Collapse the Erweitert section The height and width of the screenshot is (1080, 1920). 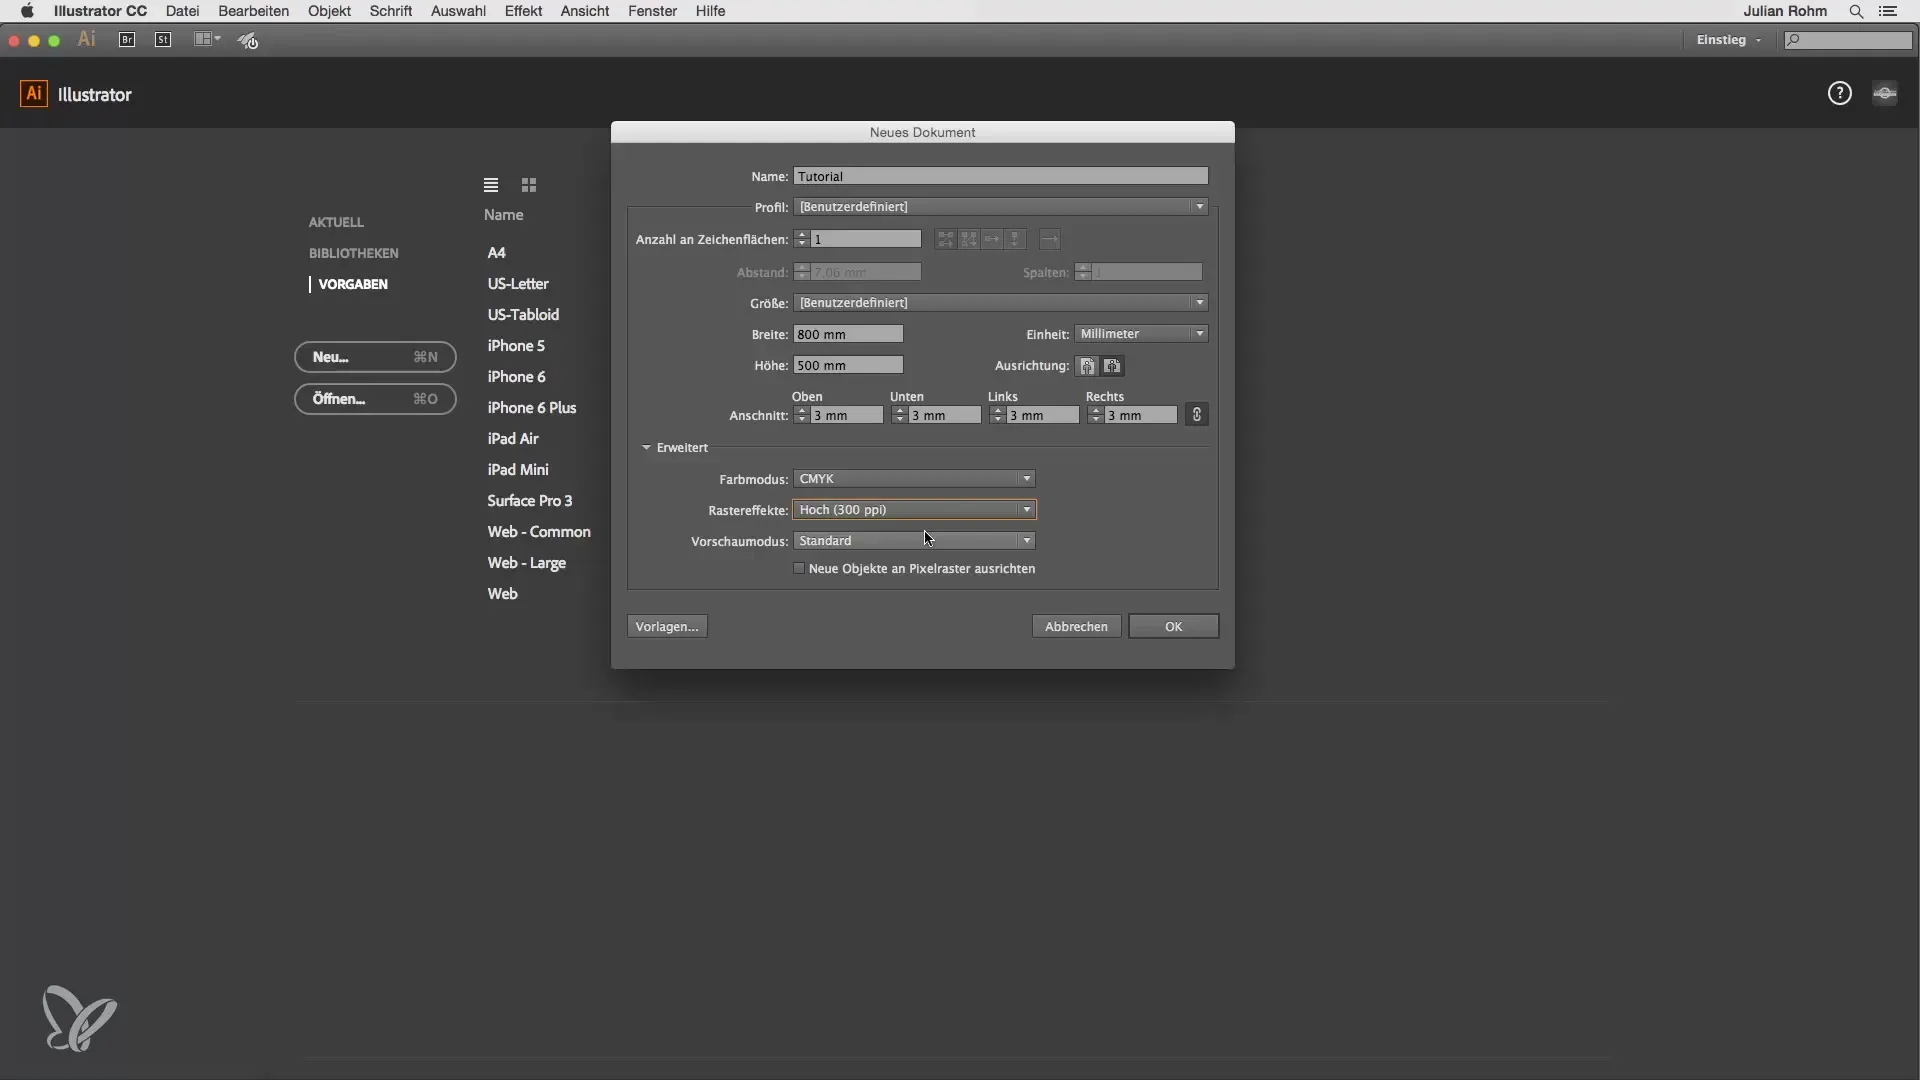646,448
